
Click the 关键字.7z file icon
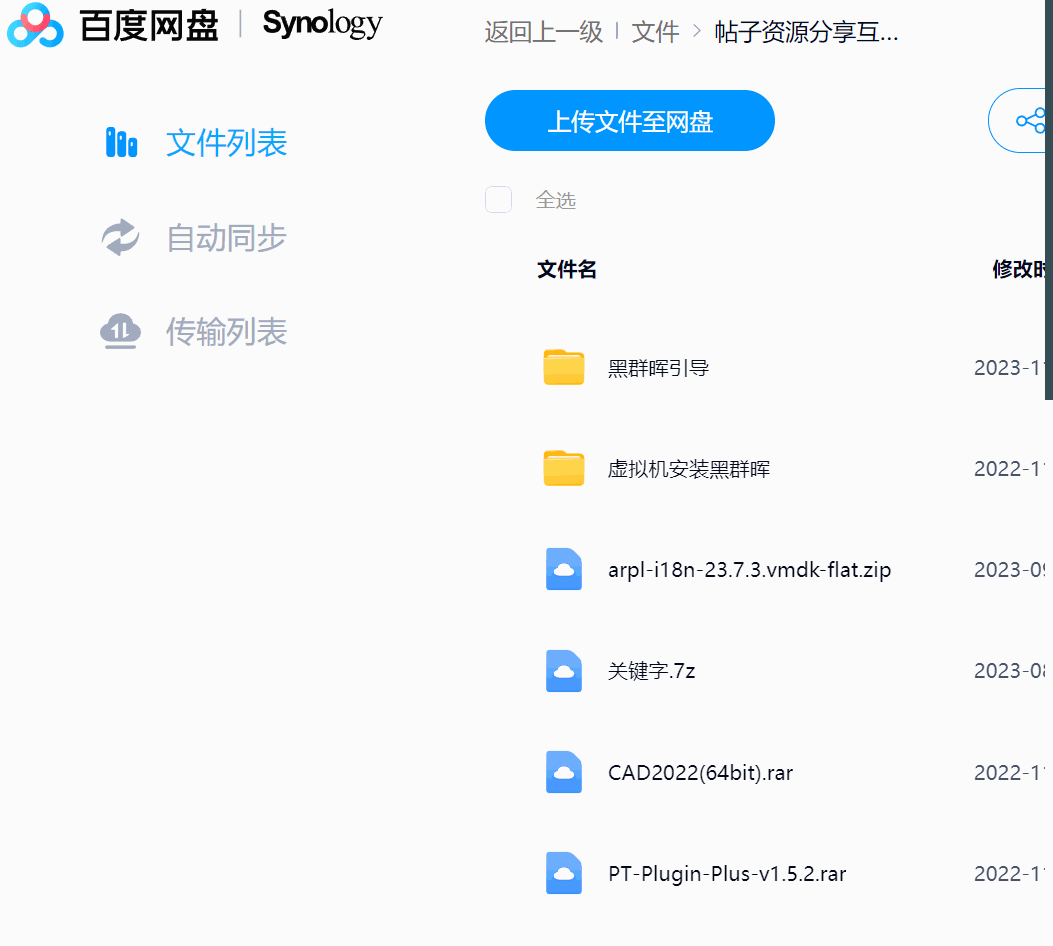564,671
